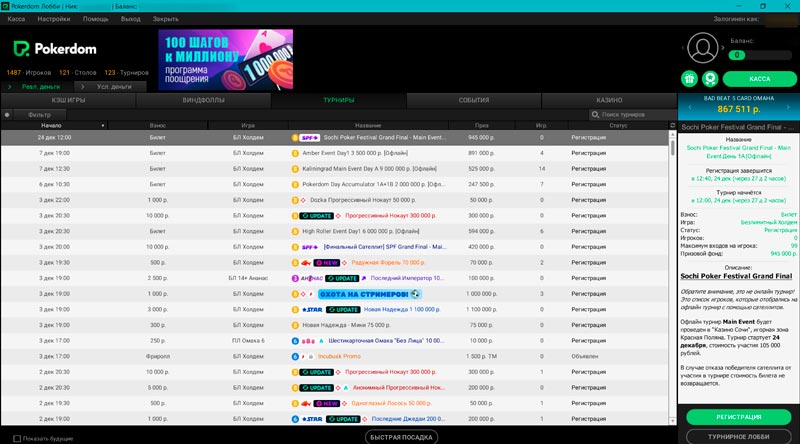
Task: Click the gift box bonus icon
Action: [x=689, y=78]
